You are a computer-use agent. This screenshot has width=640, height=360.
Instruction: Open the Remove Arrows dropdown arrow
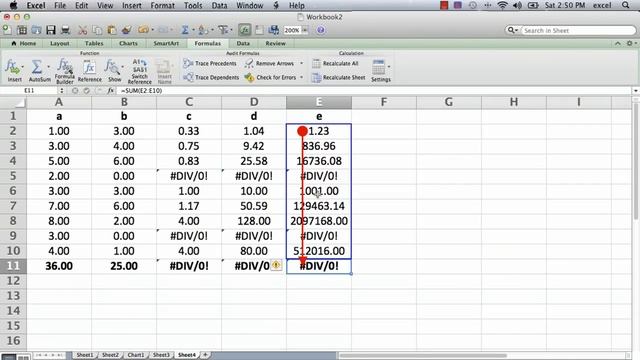click(x=302, y=63)
